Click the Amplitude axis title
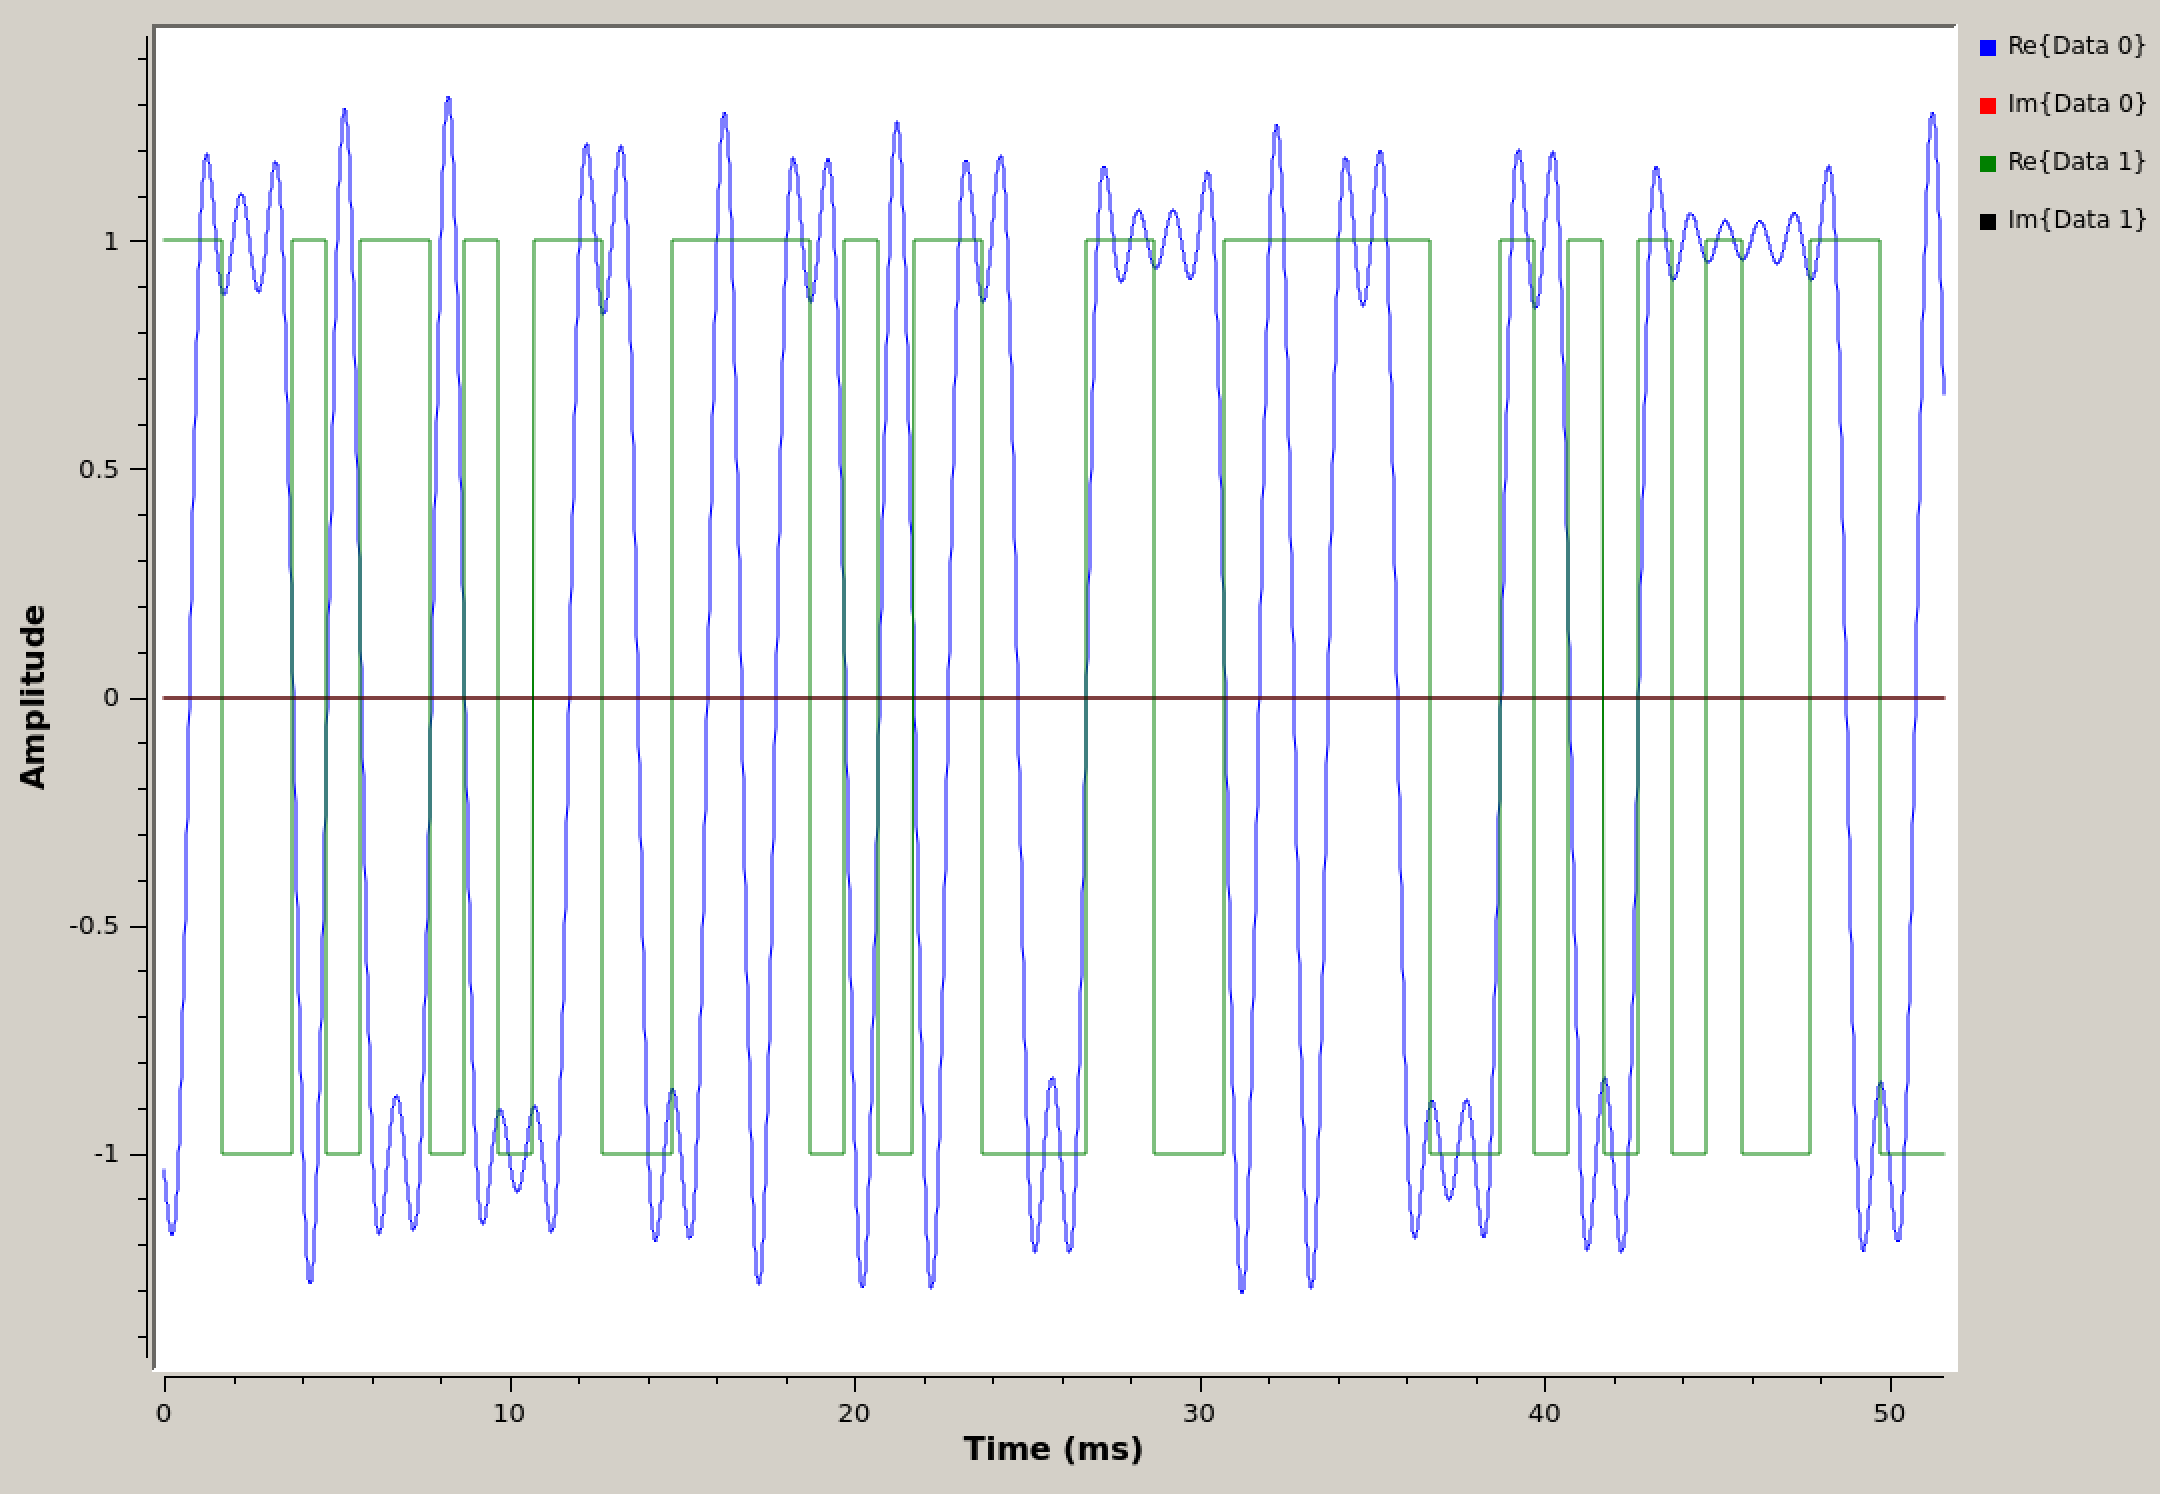Screen dimensions: 2160x1494 click(33, 697)
